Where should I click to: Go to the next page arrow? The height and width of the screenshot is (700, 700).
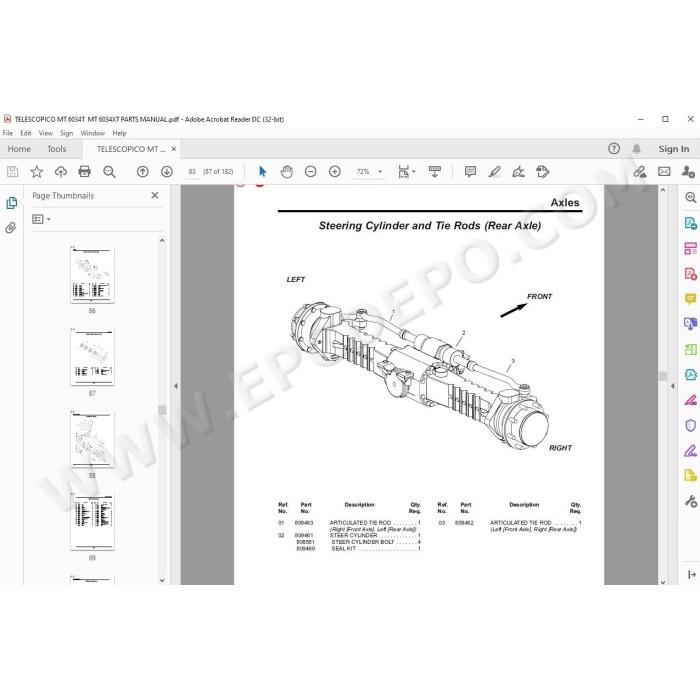(x=167, y=171)
